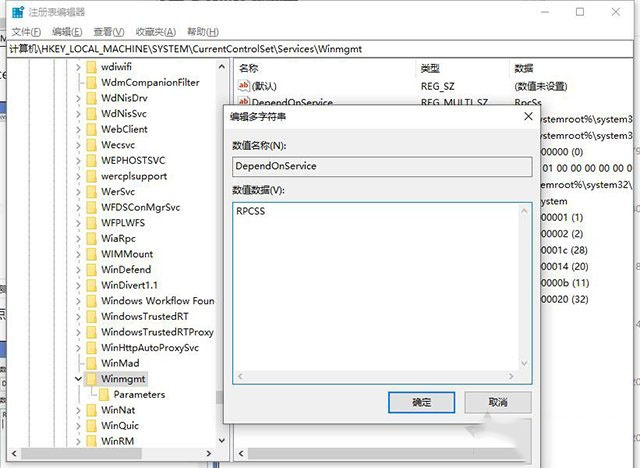The height and width of the screenshot is (468, 640).
Task: Collapse the Winmgmt tree node
Action: (x=78, y=379)
